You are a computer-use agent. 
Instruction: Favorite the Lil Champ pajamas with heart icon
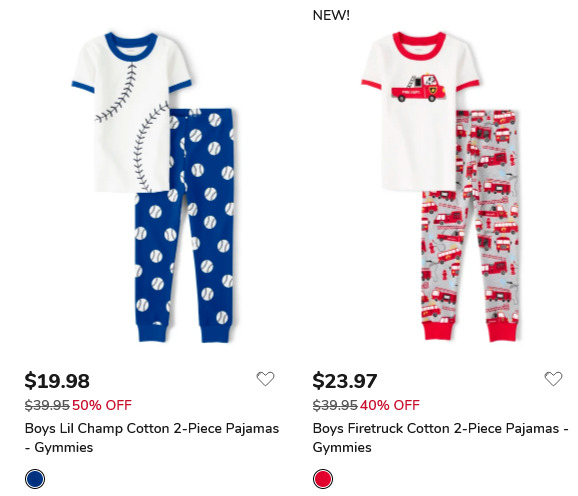click(265, 378)
